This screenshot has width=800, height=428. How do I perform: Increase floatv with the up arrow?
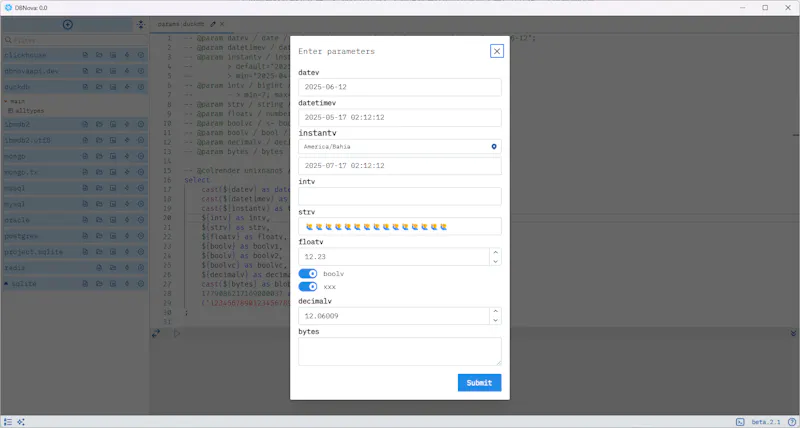click(495, 253)
